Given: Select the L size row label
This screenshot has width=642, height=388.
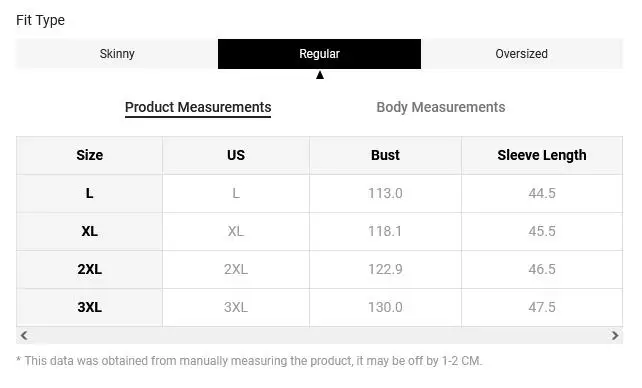Looking at the screenshot, I should point(89,193).
